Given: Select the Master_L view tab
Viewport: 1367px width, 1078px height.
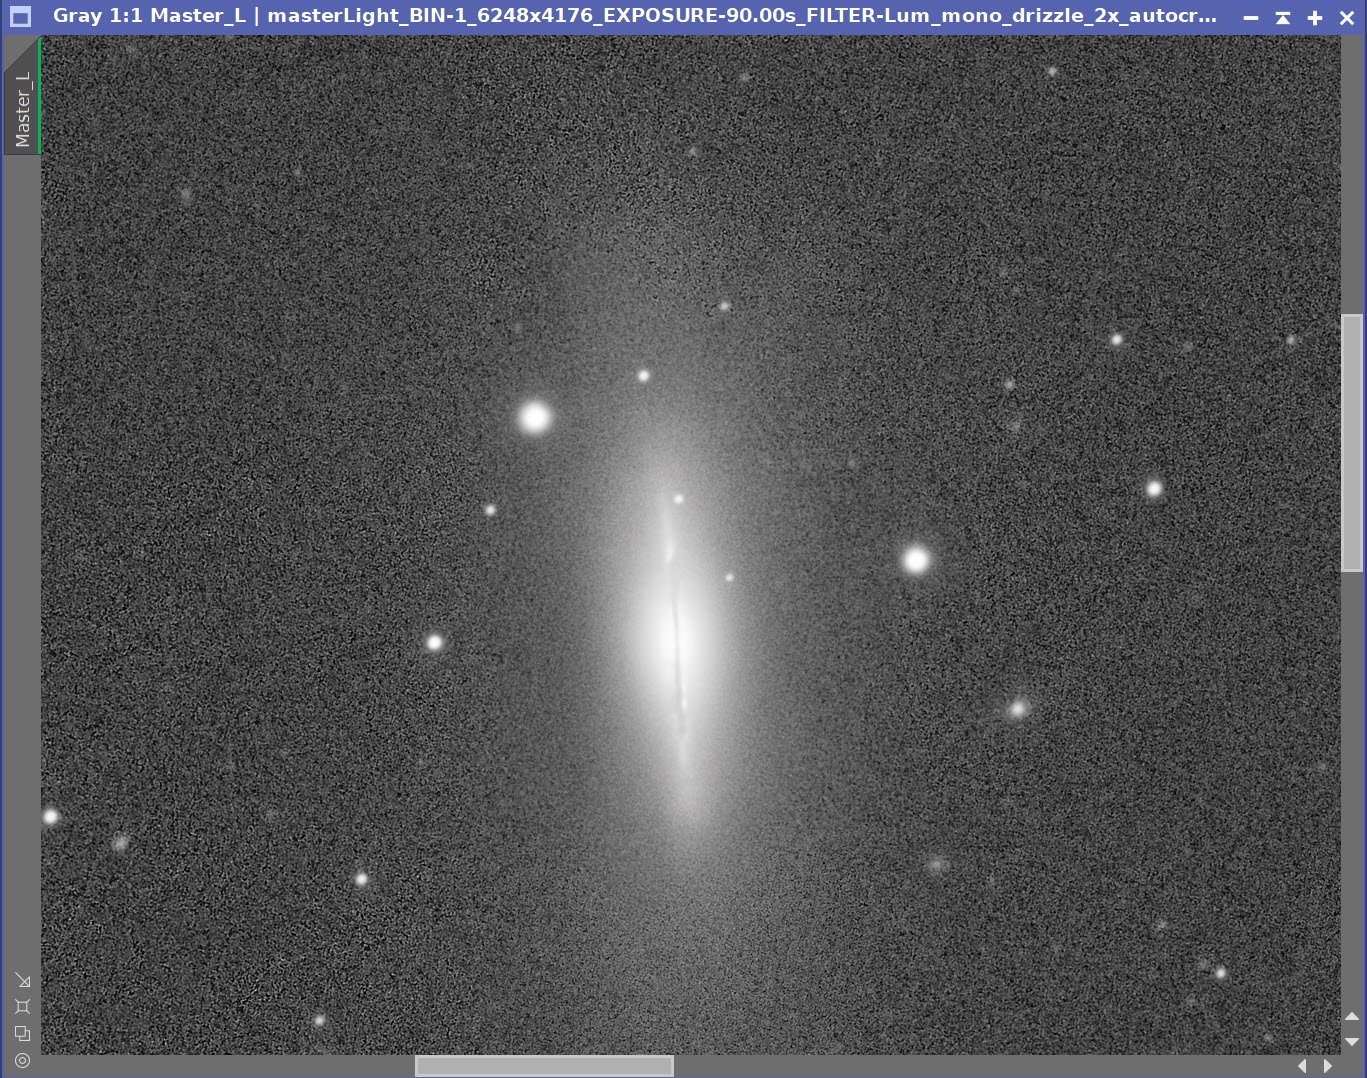Looking at the screenshot, I should (x=21, y=98).
